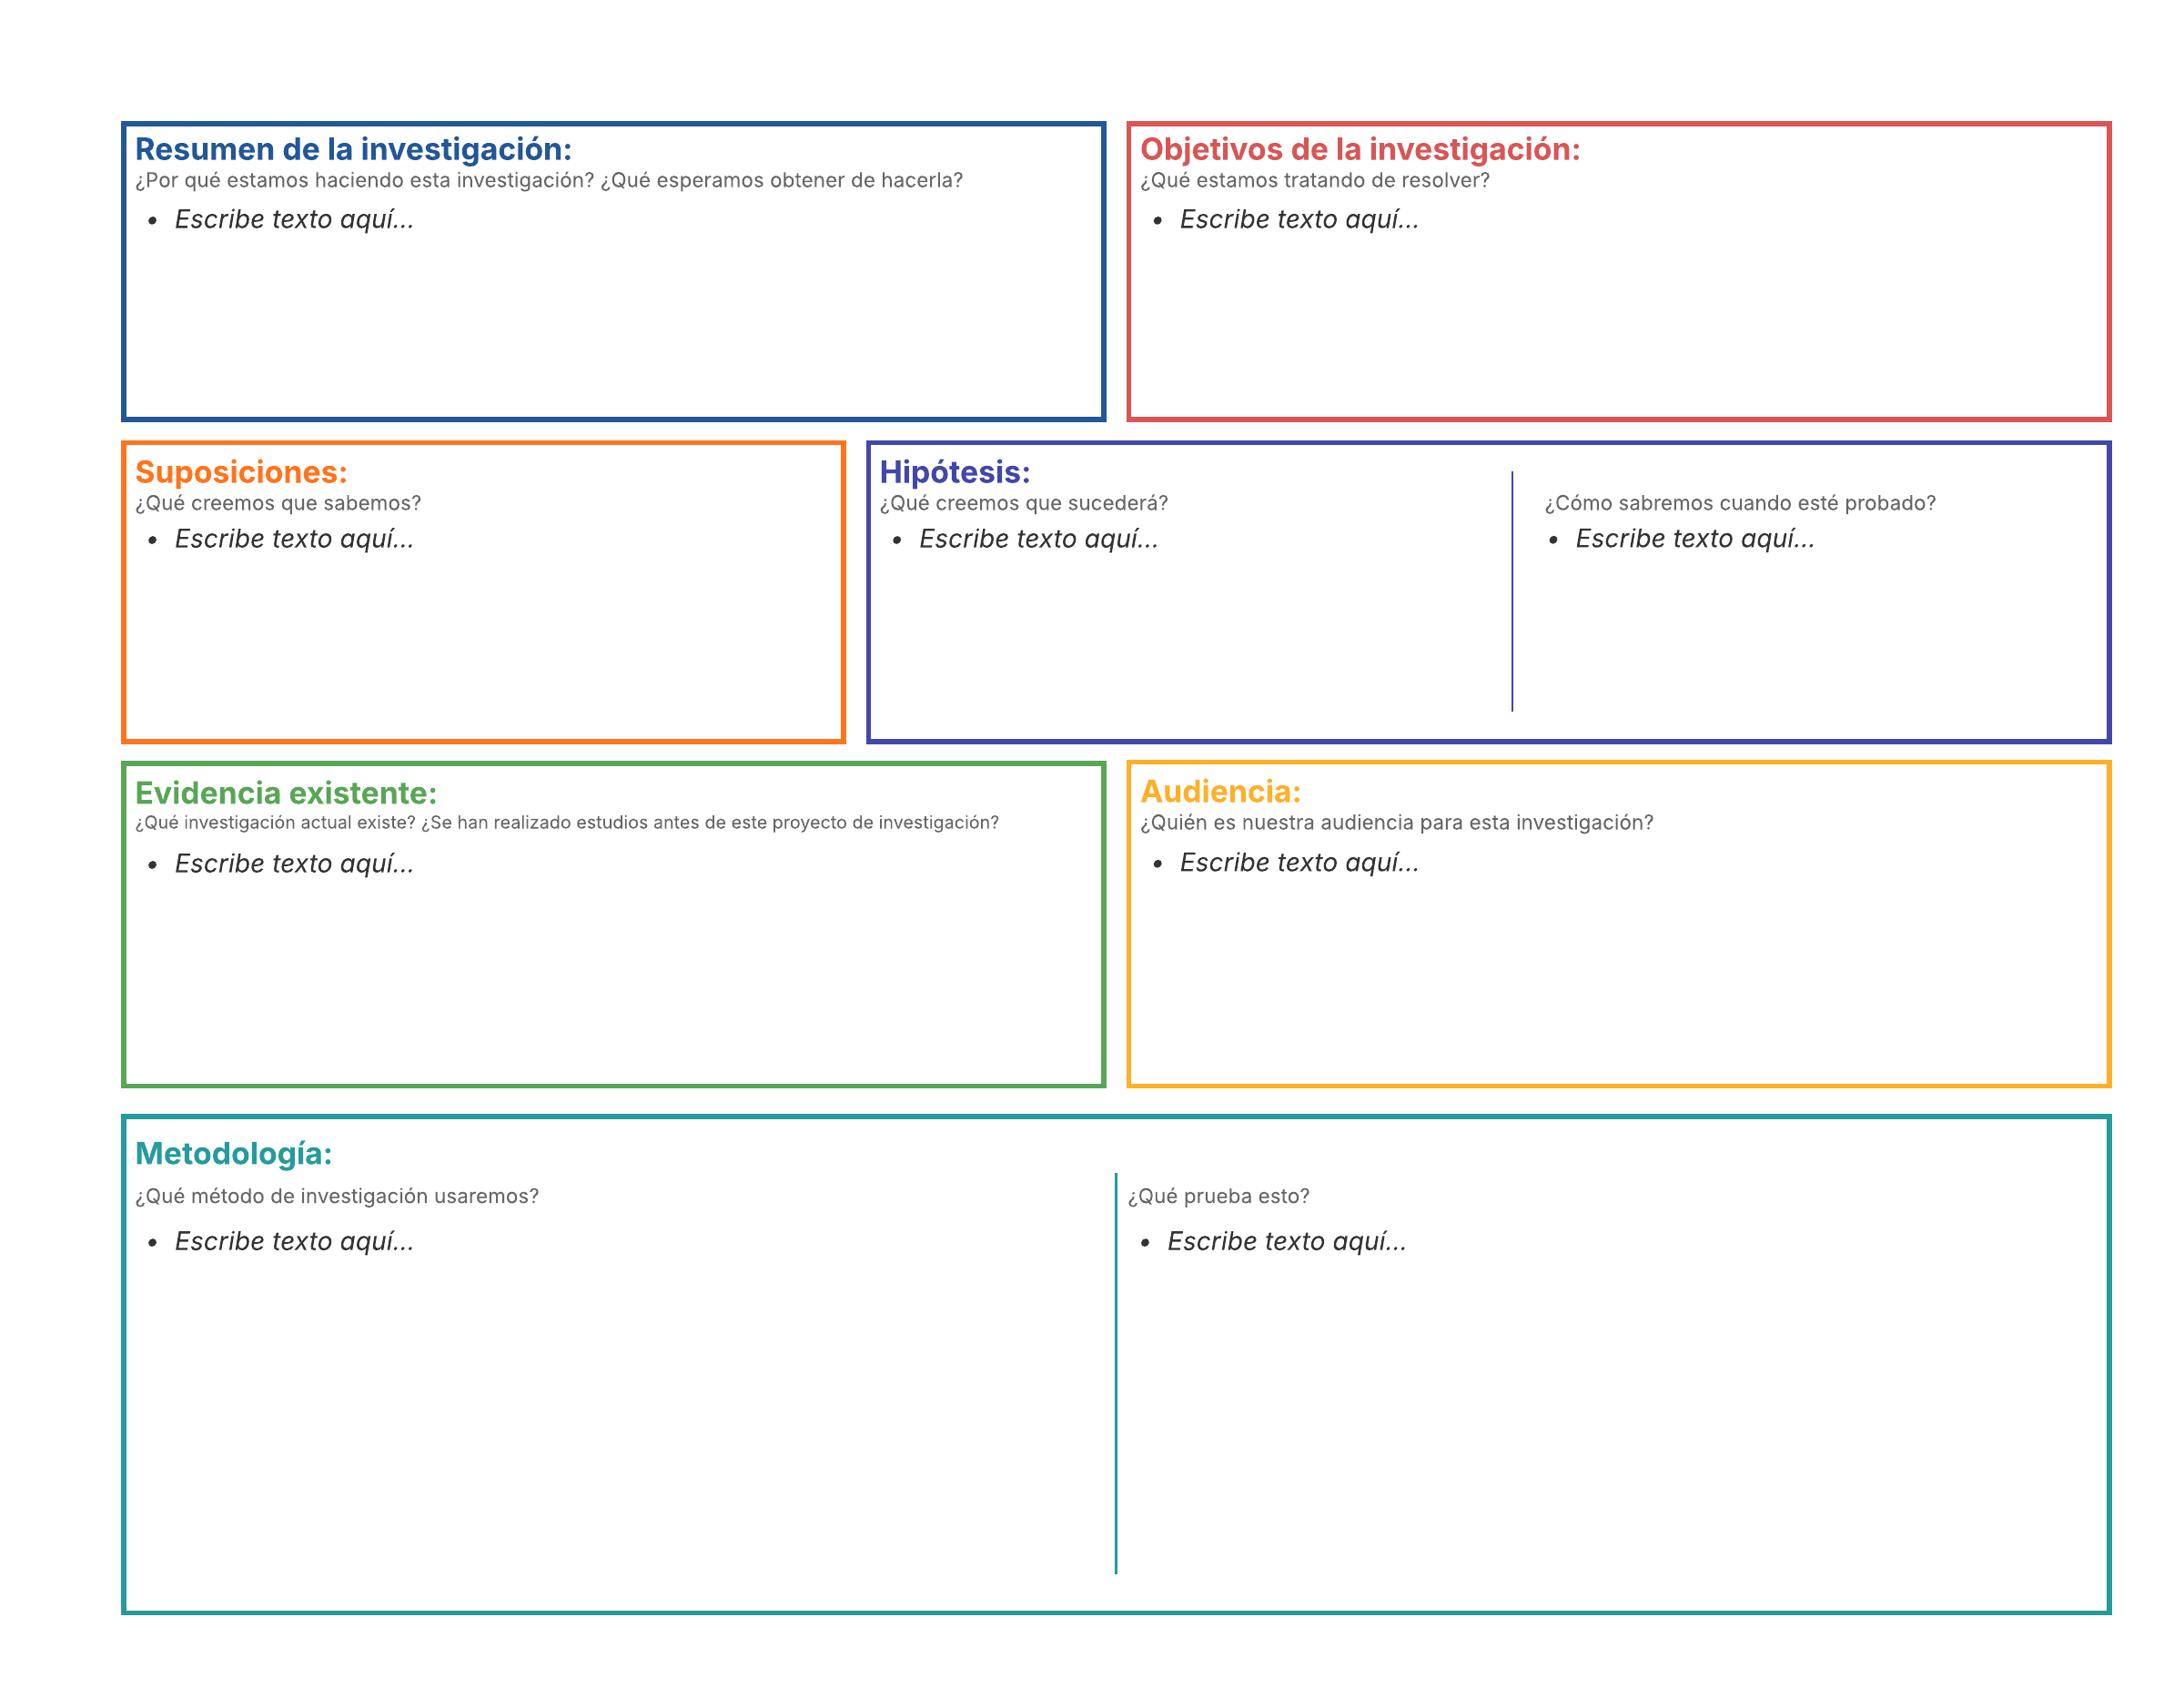
Task: Click the 'Evidencia existente' green heading
Action: pos(286,793)
